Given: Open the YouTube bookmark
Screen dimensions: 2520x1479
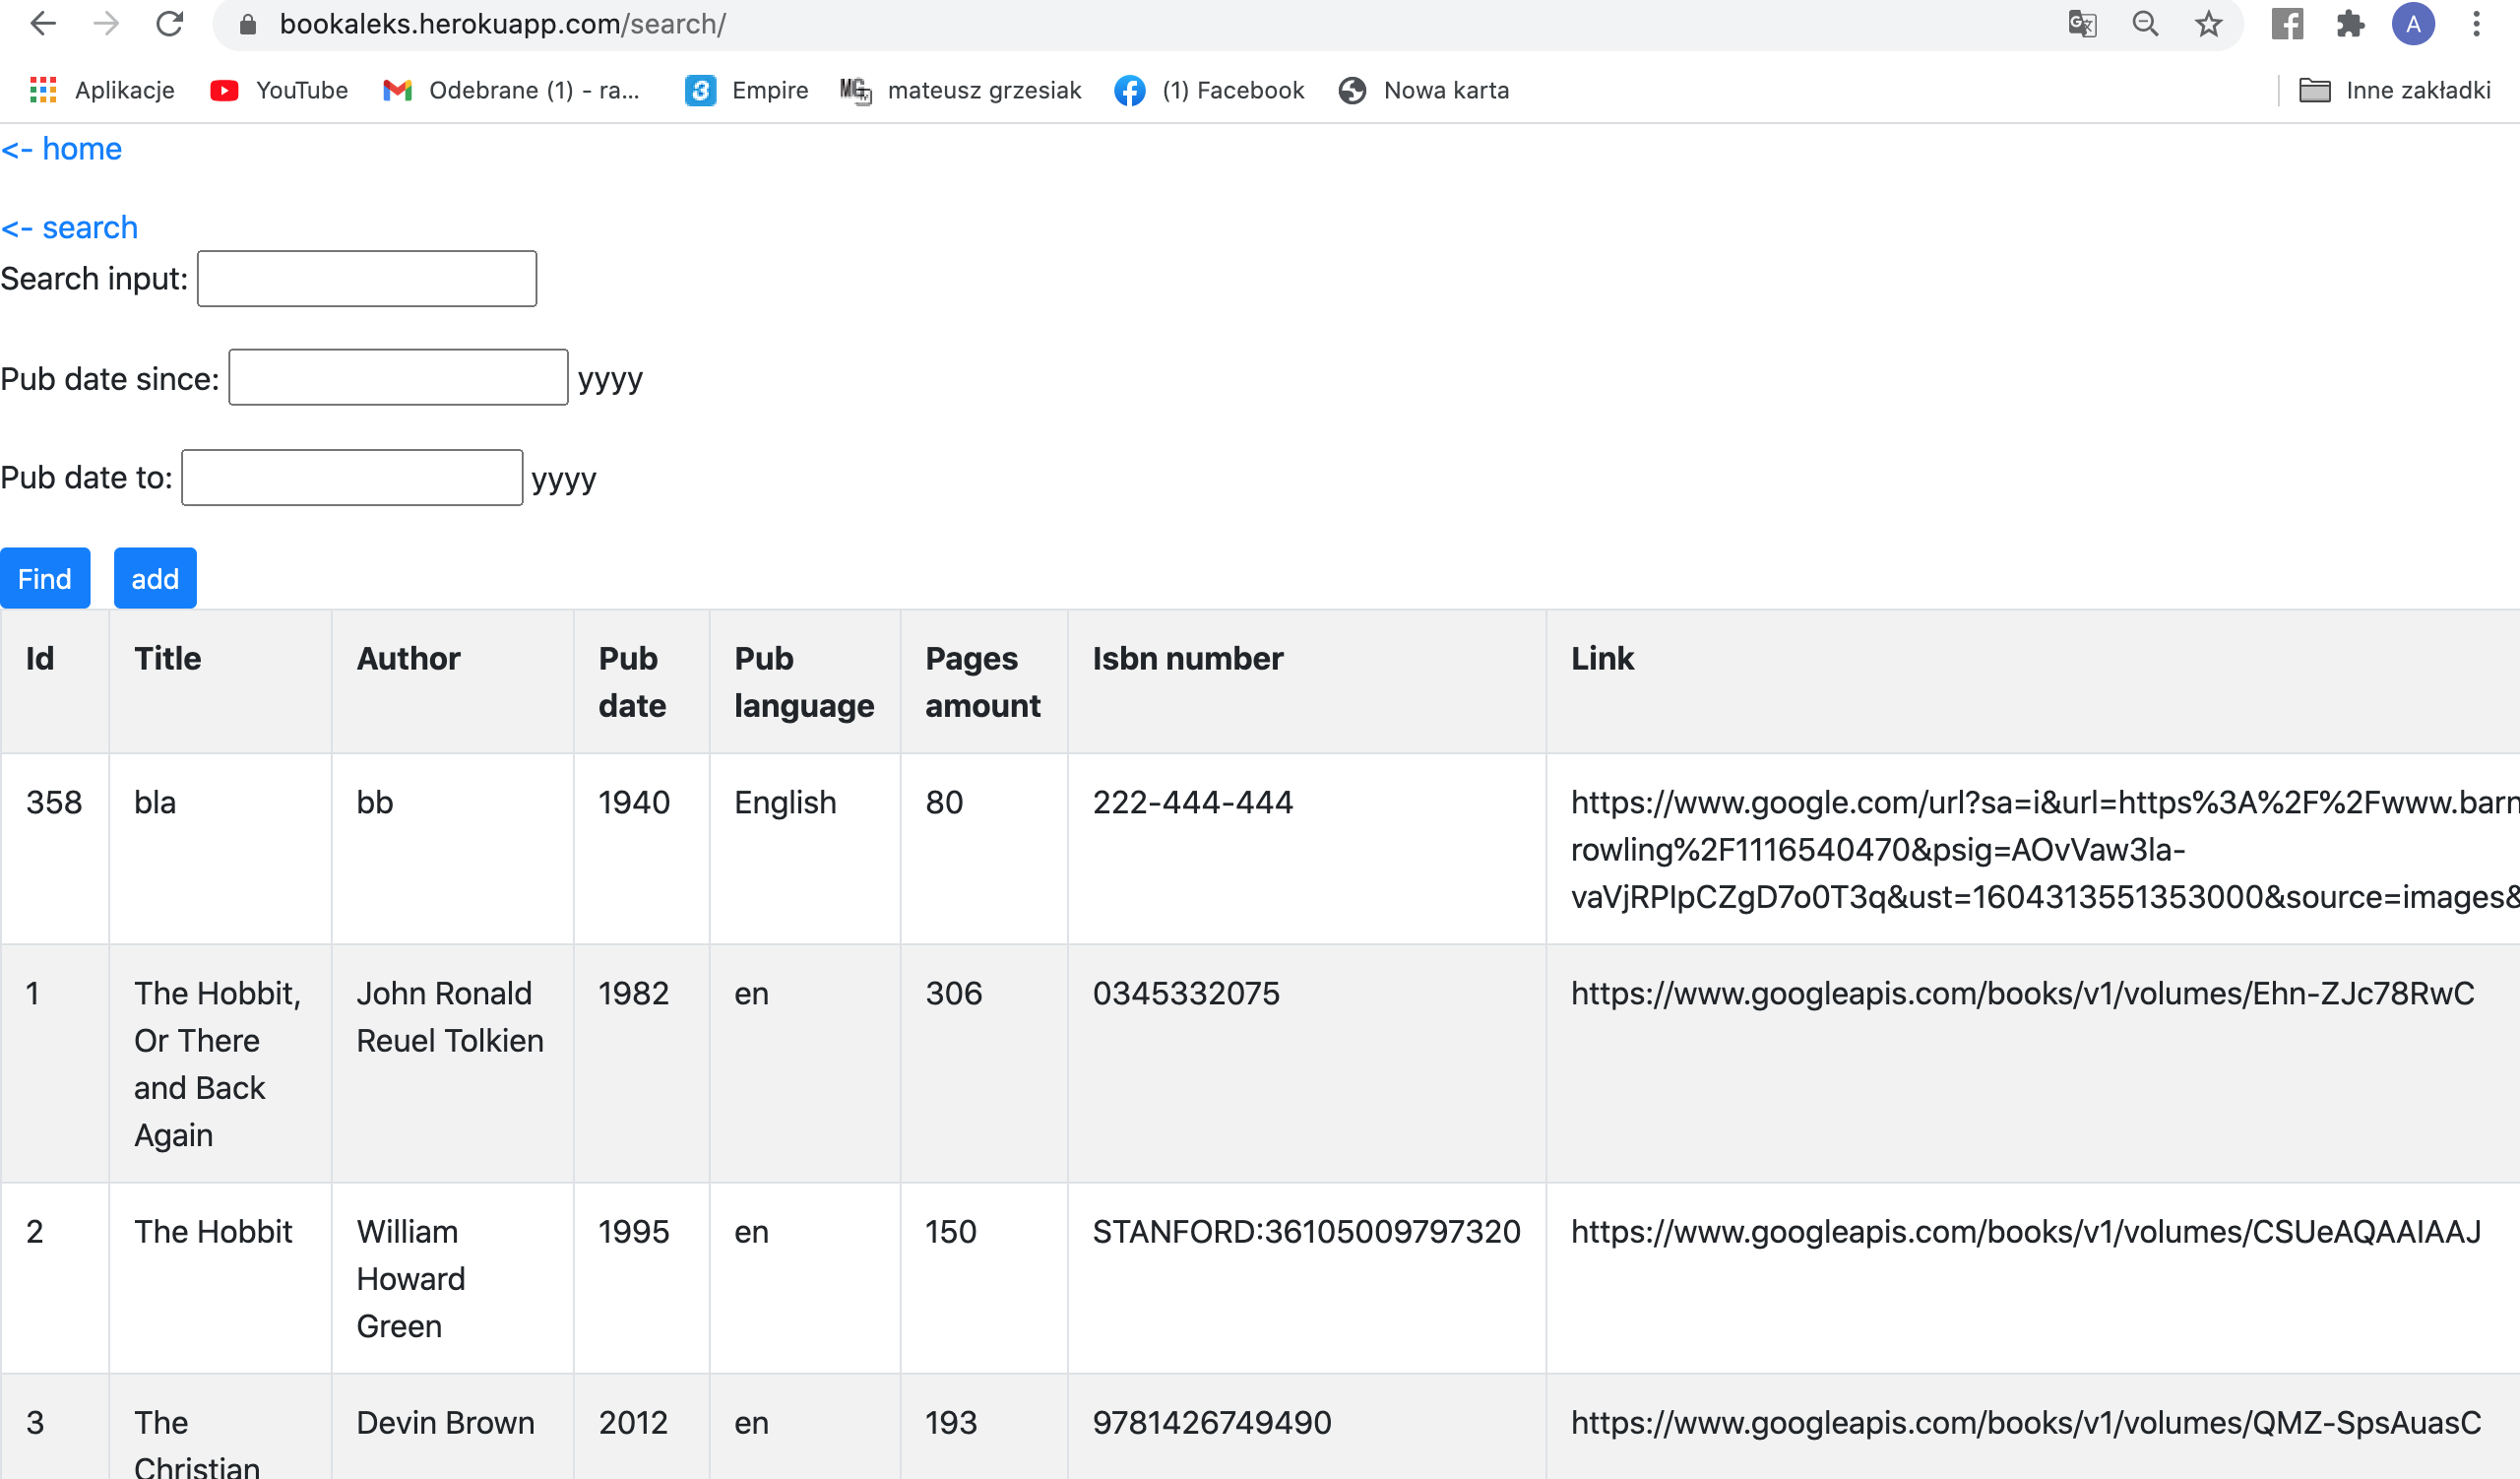Looking at the screenshot, I should coord(279,90).
